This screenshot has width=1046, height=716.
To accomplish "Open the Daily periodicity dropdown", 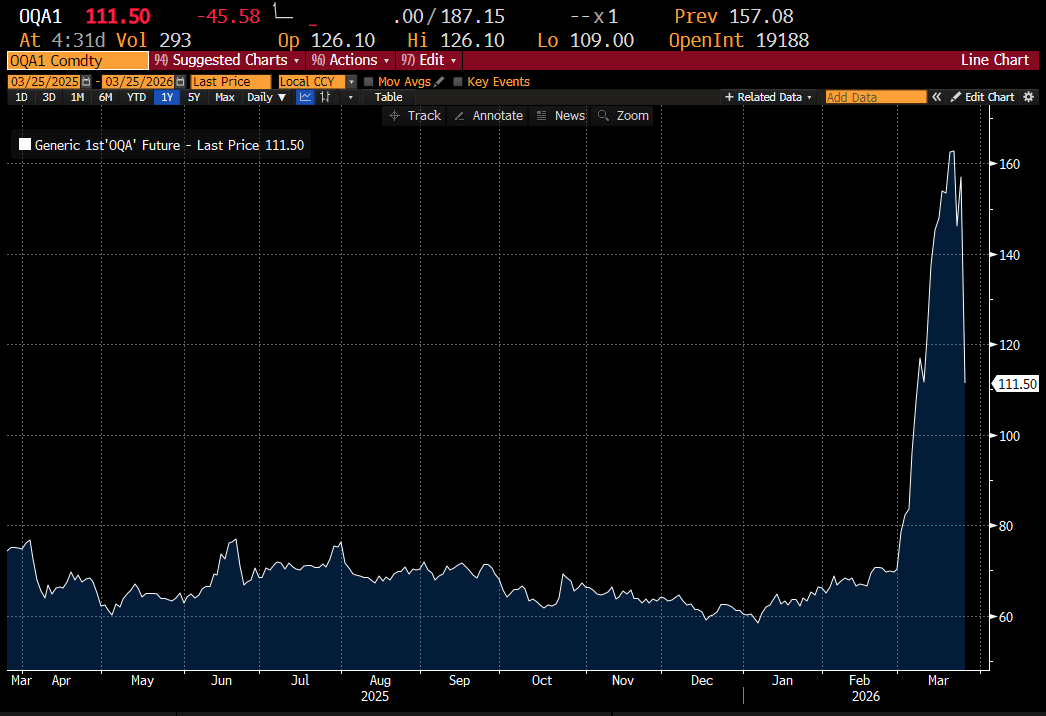I will [266, 97].
